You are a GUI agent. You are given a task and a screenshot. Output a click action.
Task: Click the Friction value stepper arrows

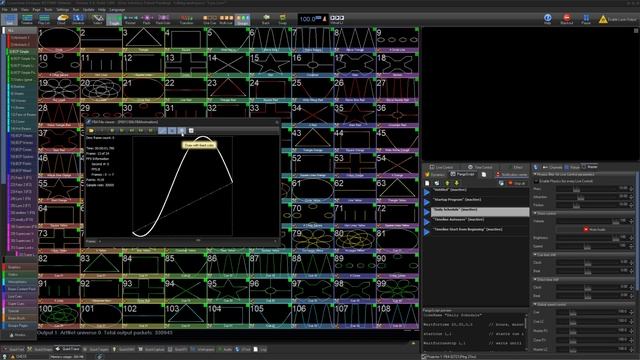[x=631, y=204]
